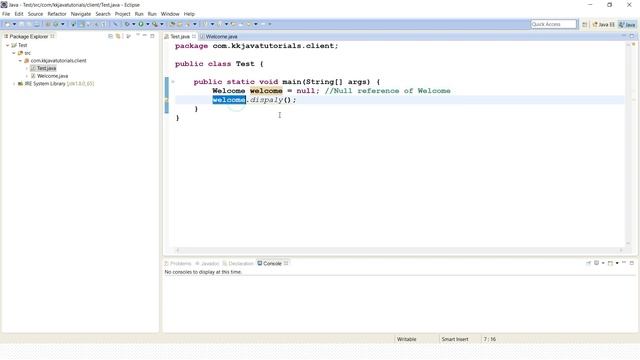Expand the Test.java tree node
The width and height of the screenshot is (640, 360).
coord(27,68)
